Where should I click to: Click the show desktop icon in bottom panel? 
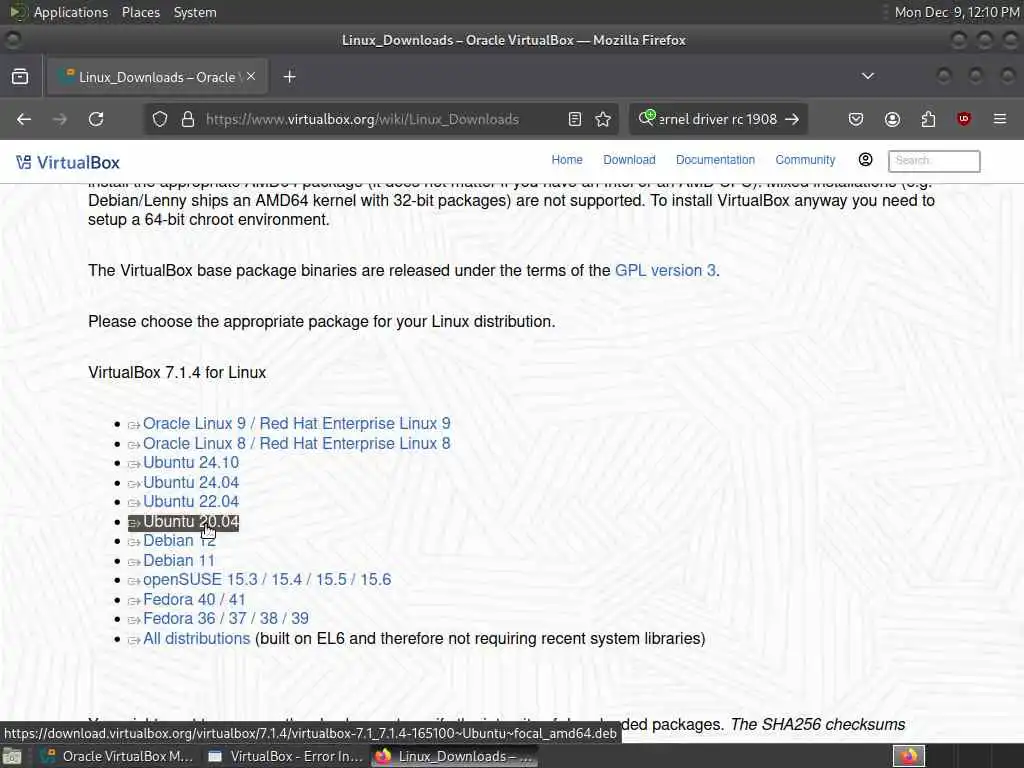tap(12, 757)
